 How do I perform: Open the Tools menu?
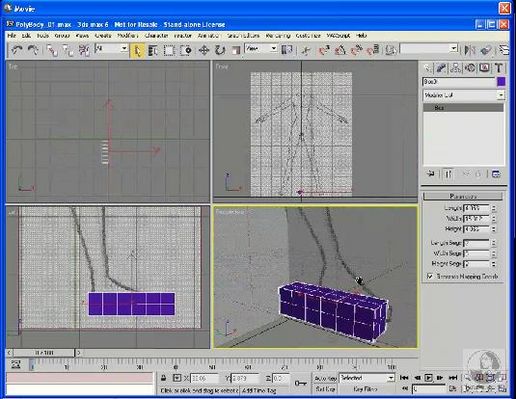[43, 35]
